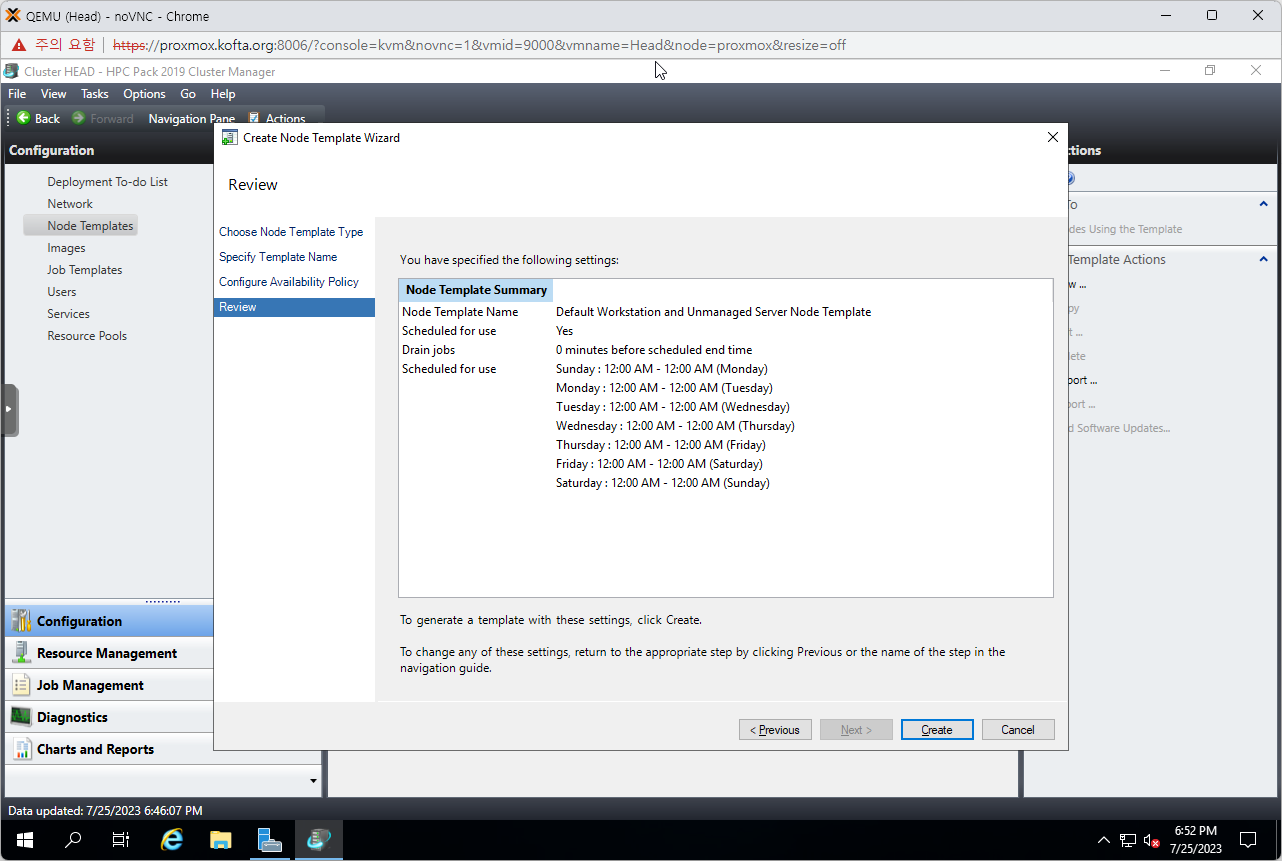Image resolution: width=1282 pixels, height=861 pixels.
Task: Open the Diagnostics pane icon
Action: (21, 717)
